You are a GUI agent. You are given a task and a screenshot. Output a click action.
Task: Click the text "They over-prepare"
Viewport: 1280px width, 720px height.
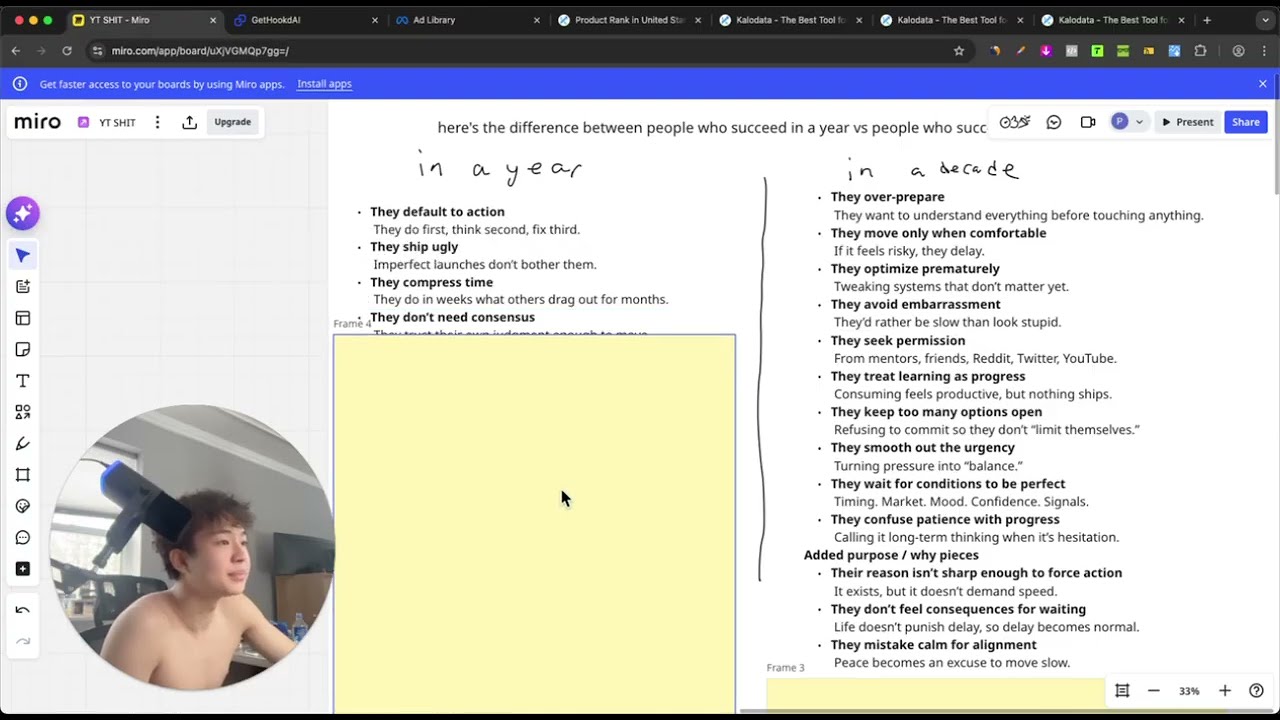887,197
